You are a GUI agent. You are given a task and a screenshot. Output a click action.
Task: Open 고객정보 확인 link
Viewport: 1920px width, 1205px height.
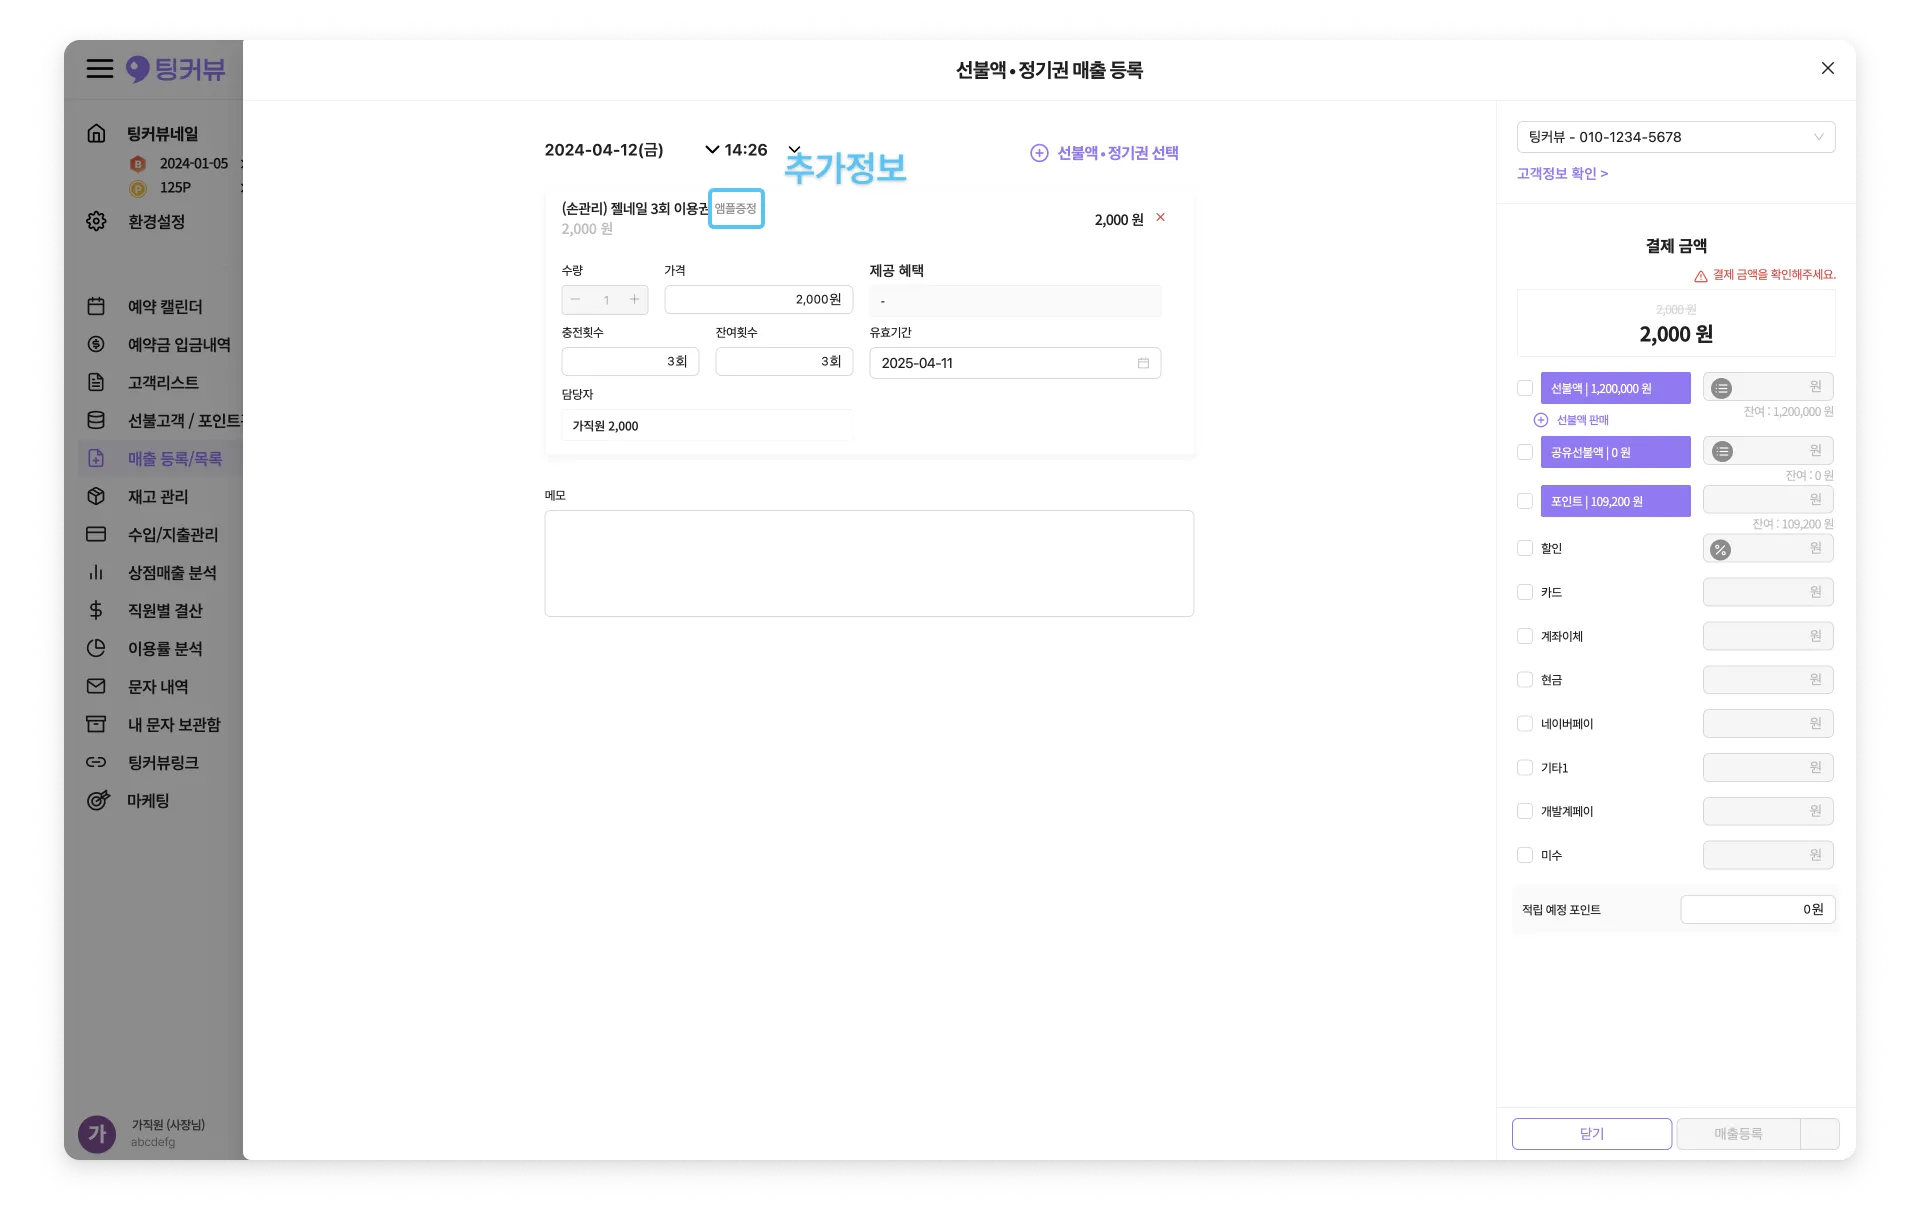1562,173
